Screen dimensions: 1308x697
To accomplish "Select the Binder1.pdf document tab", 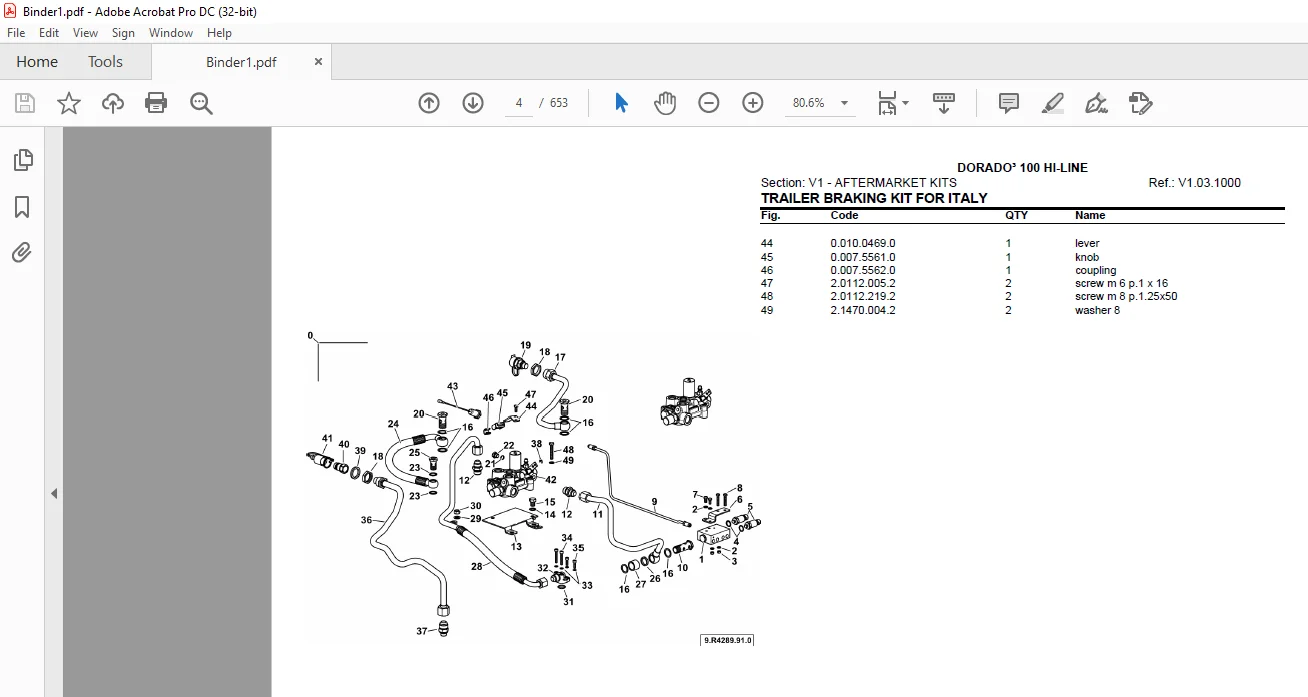I will tap(241, 62).
